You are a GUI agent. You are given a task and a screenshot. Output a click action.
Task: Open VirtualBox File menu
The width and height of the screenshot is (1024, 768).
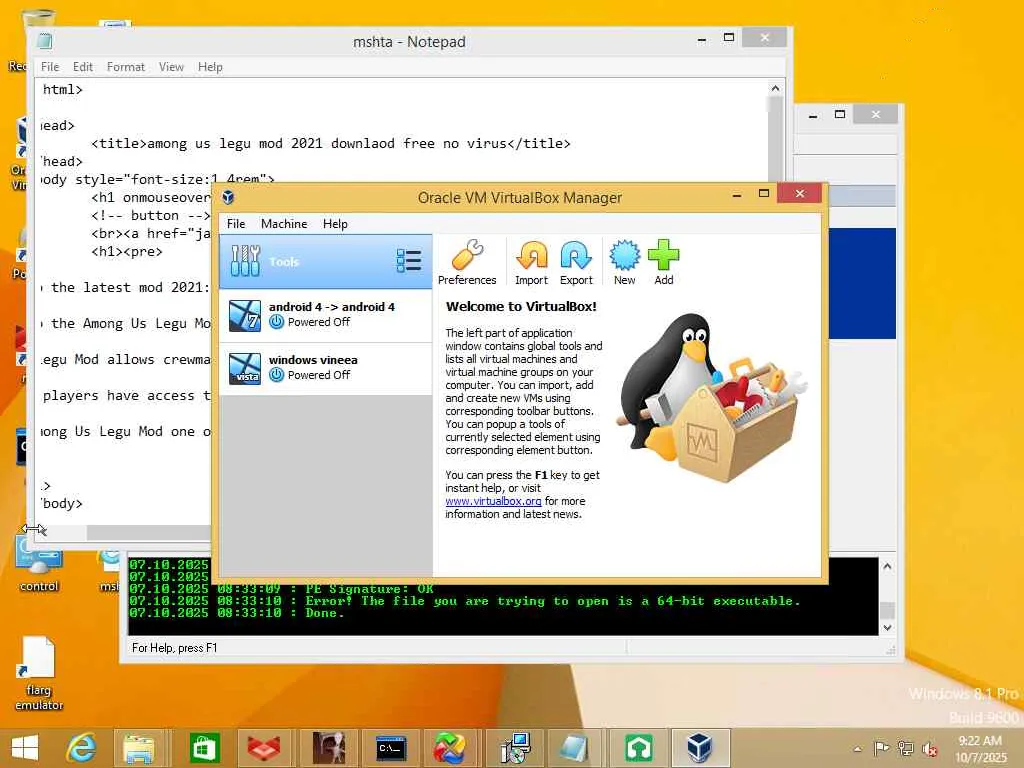[x=236, y=224]
